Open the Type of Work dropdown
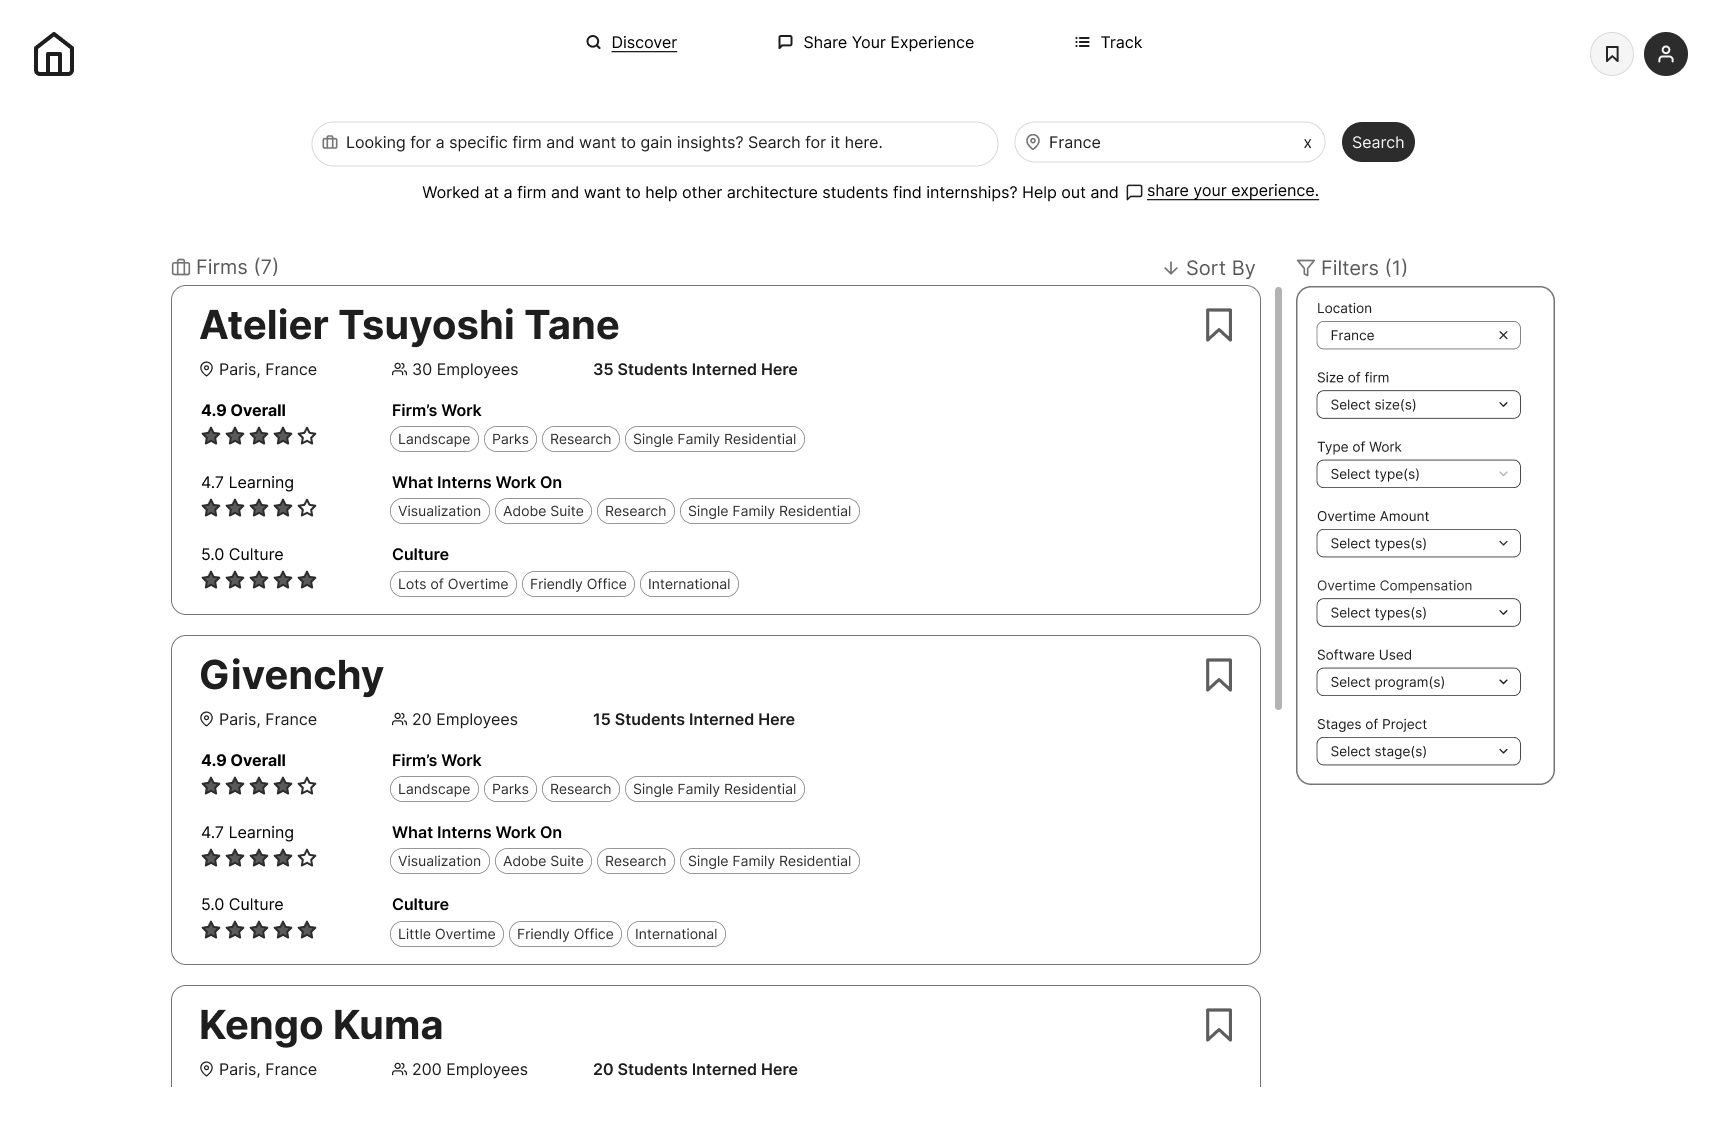1728x1126 pixels. click(x=1418, y=474)
